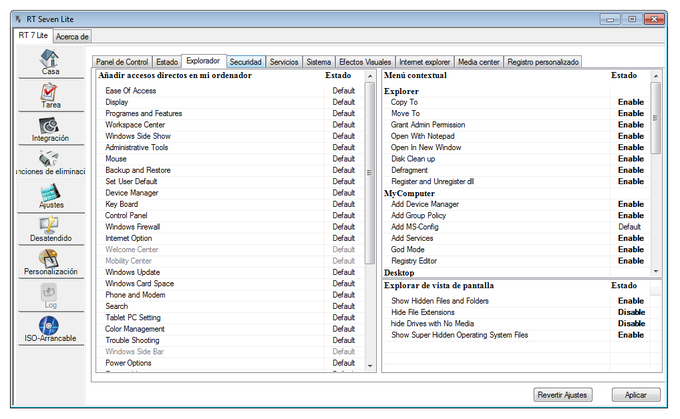Open Registro personalizado tab
This screenshot has width=680, height=419.
(x=543, y=62)
